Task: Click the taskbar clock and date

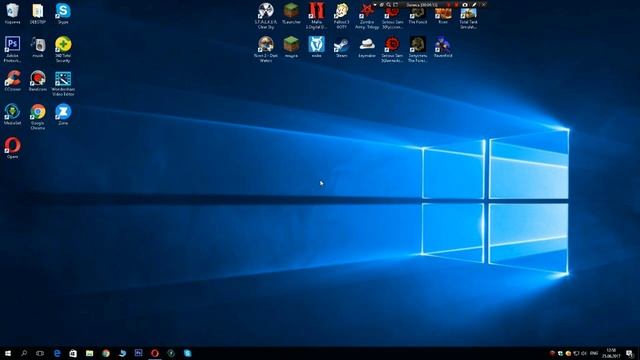Action: (x=611, y=353)
